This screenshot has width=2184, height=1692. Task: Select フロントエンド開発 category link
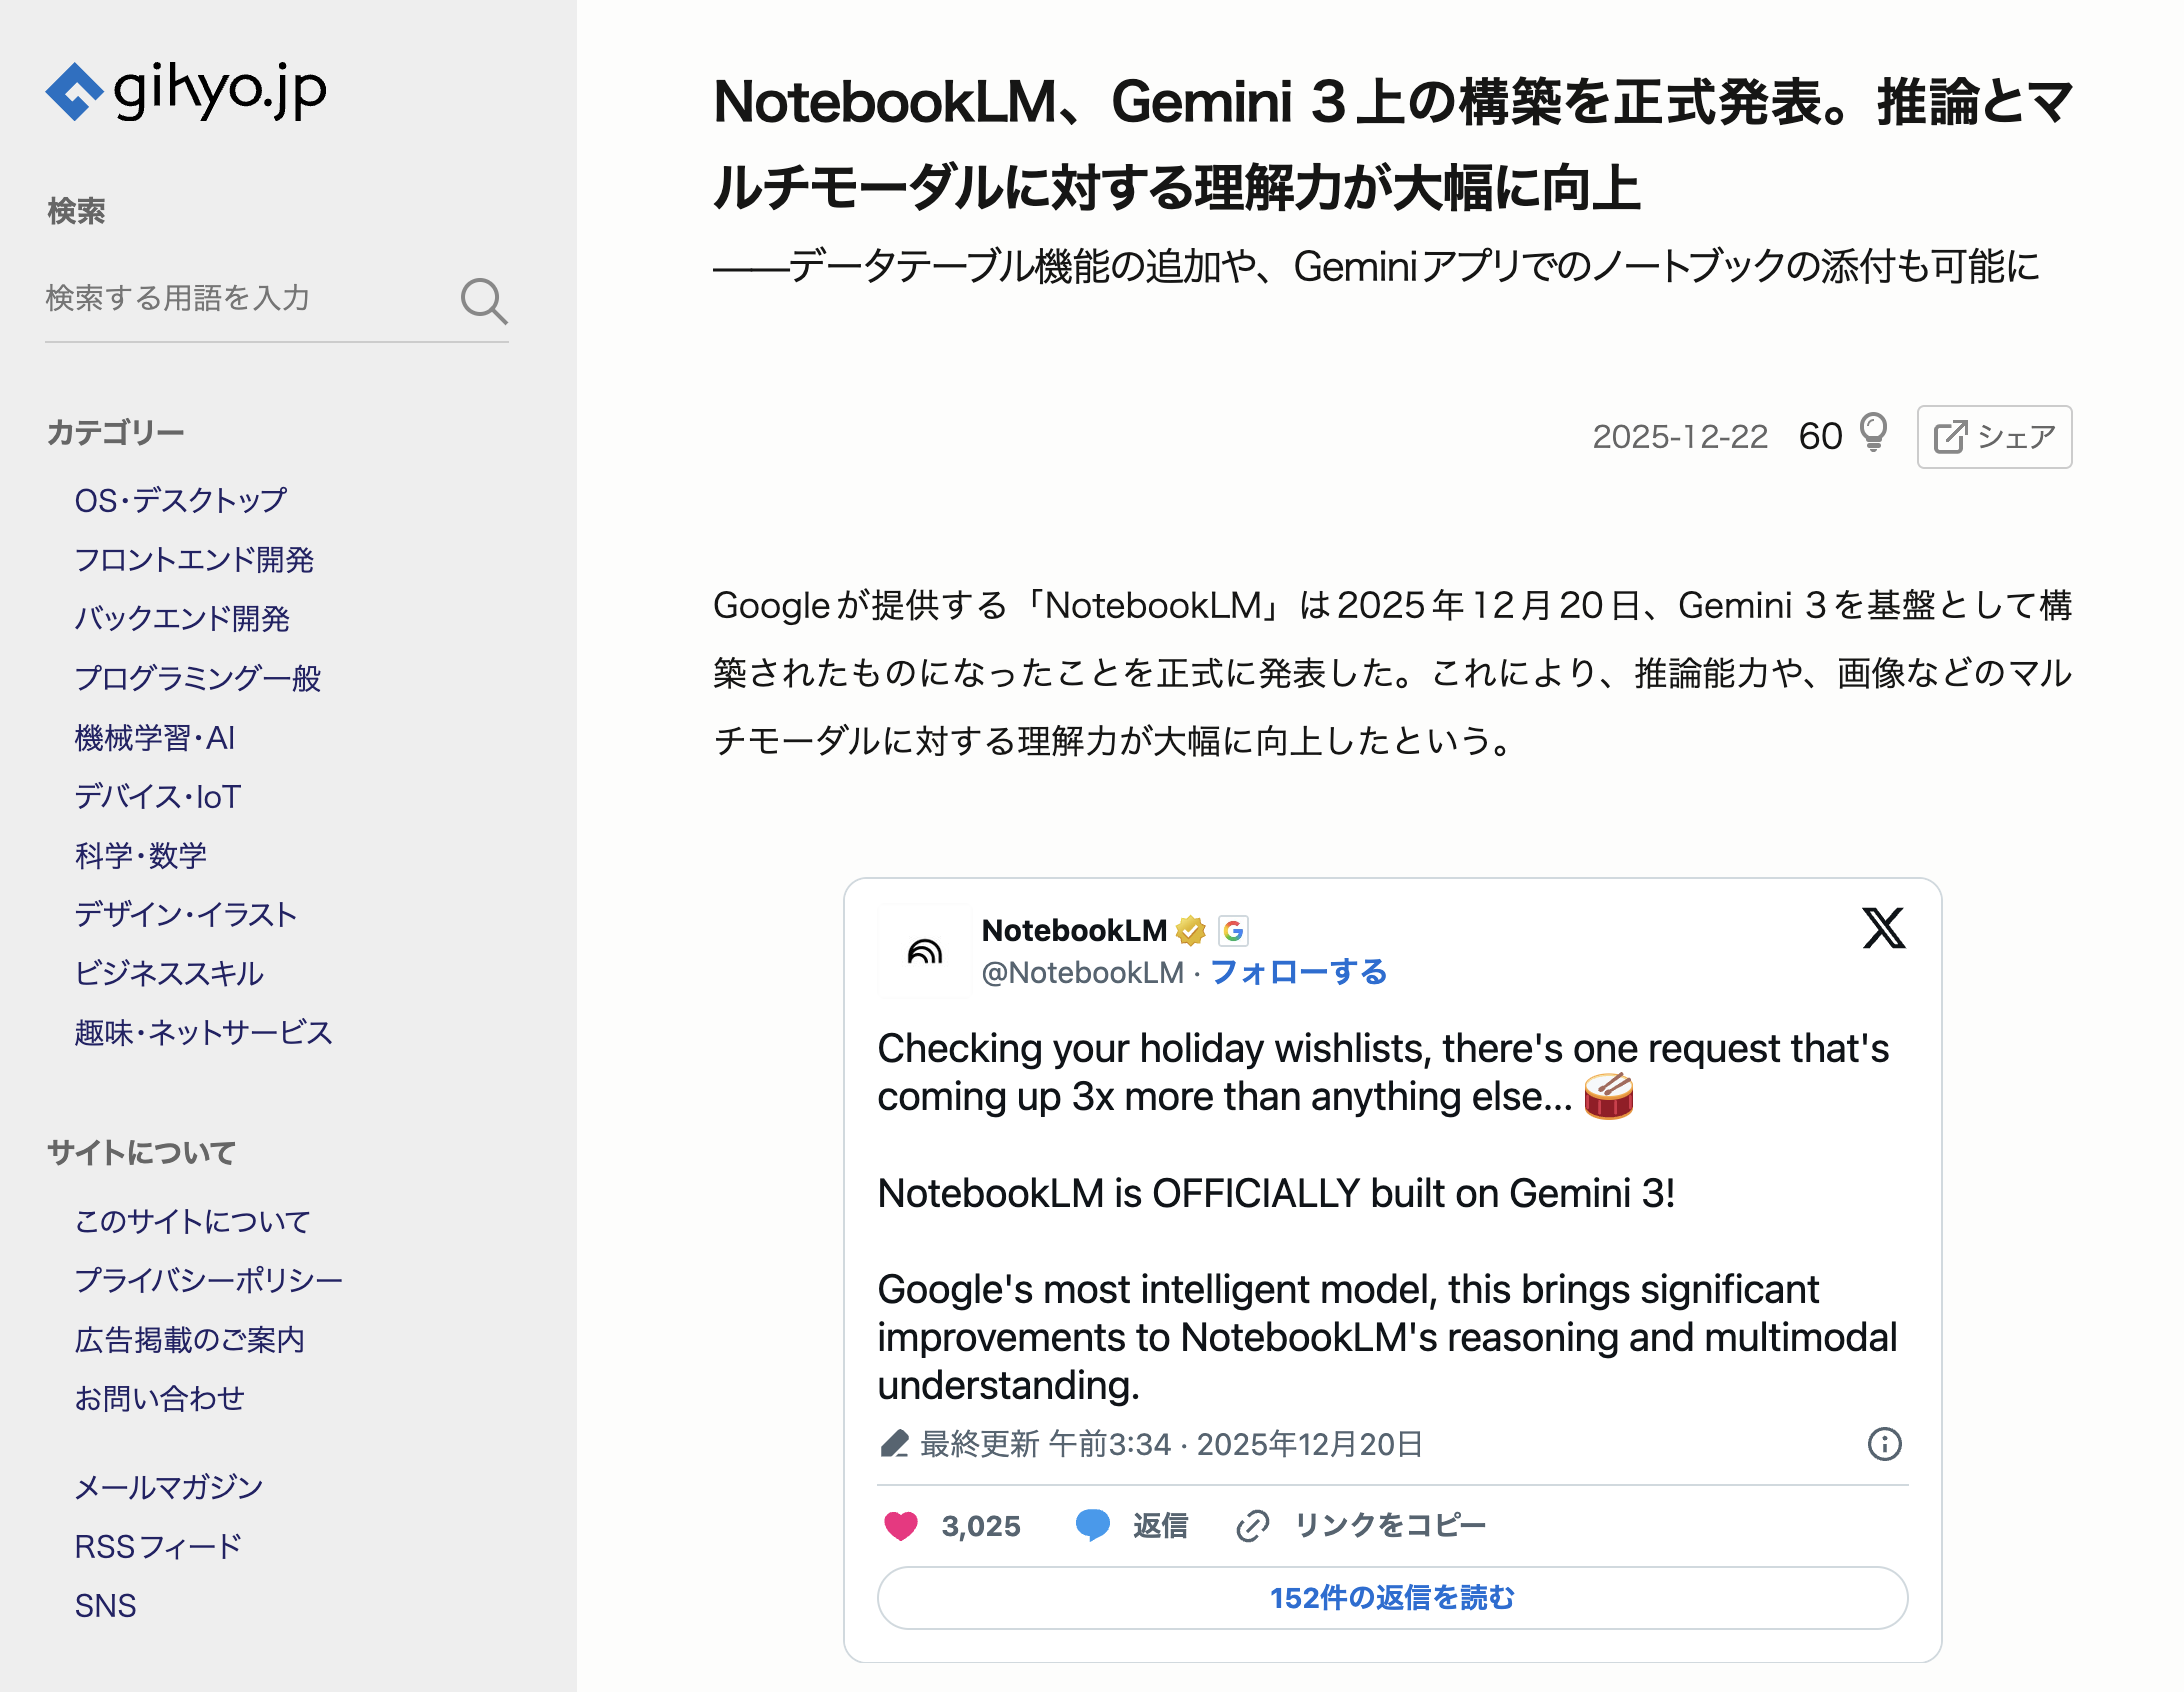194,559
